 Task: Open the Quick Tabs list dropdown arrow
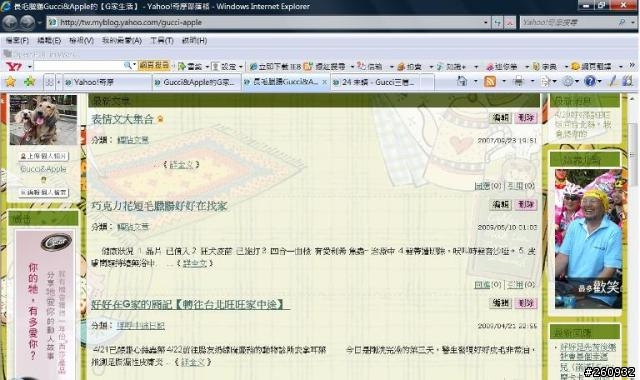coord(58,82)
